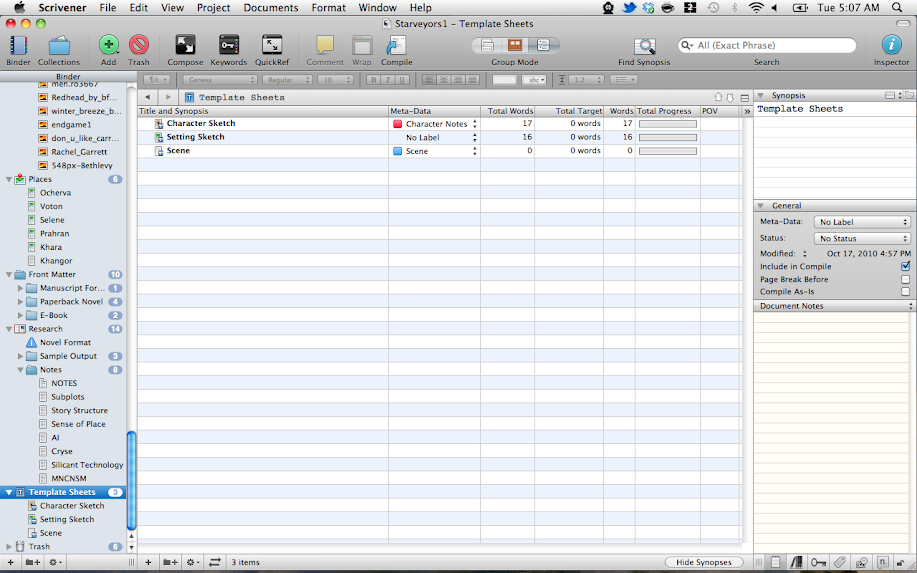Screen dimensions: 917x573
Task: Open the QuickRef toolbar icon
Action: 272,45
